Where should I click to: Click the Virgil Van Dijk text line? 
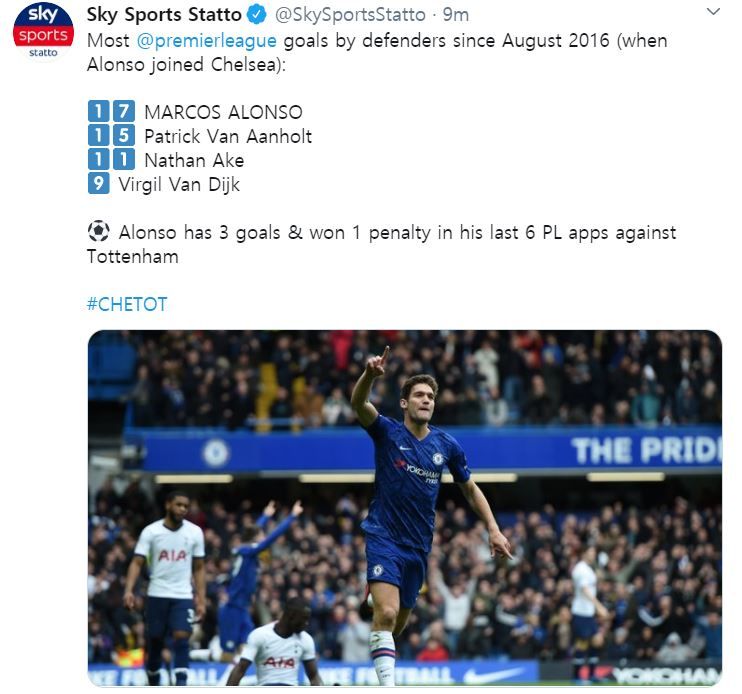179,184
